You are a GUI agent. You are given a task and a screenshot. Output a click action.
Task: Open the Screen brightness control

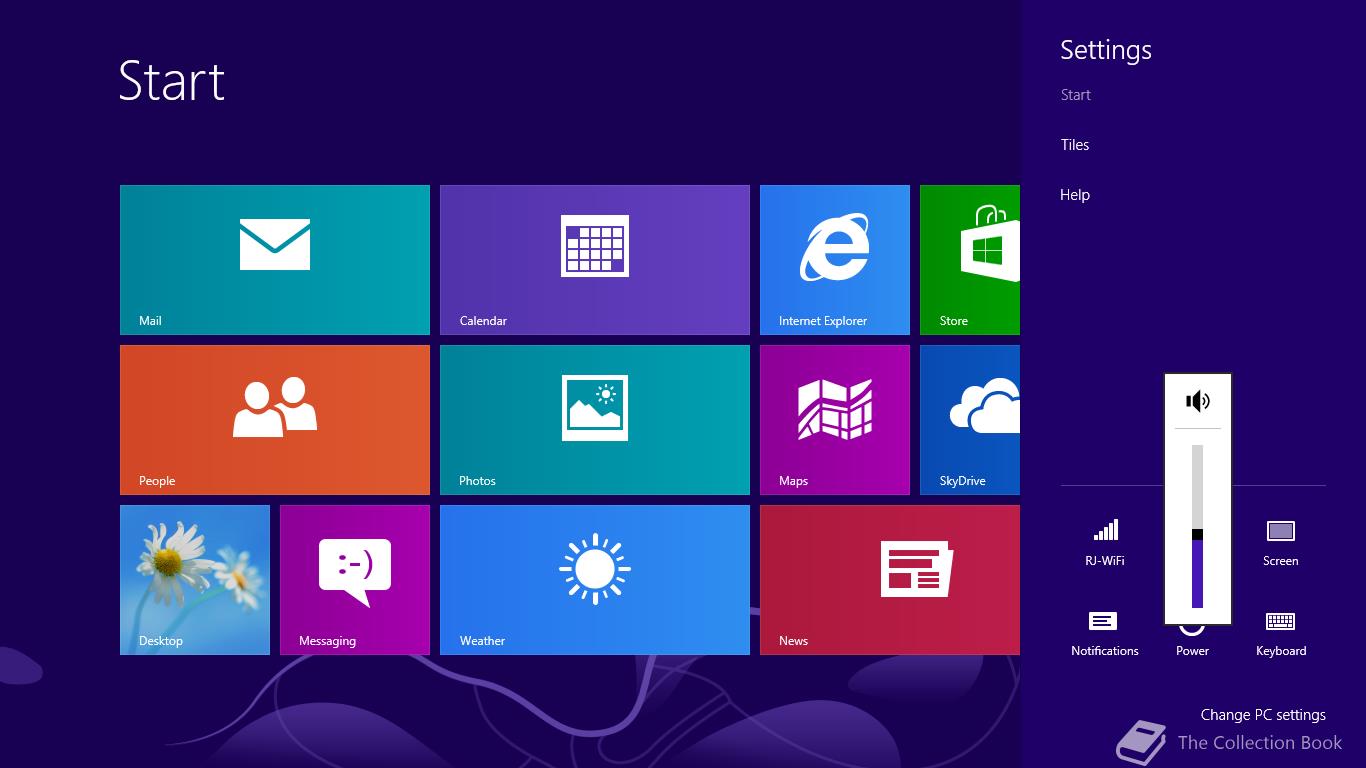[x=1281, y=542]
